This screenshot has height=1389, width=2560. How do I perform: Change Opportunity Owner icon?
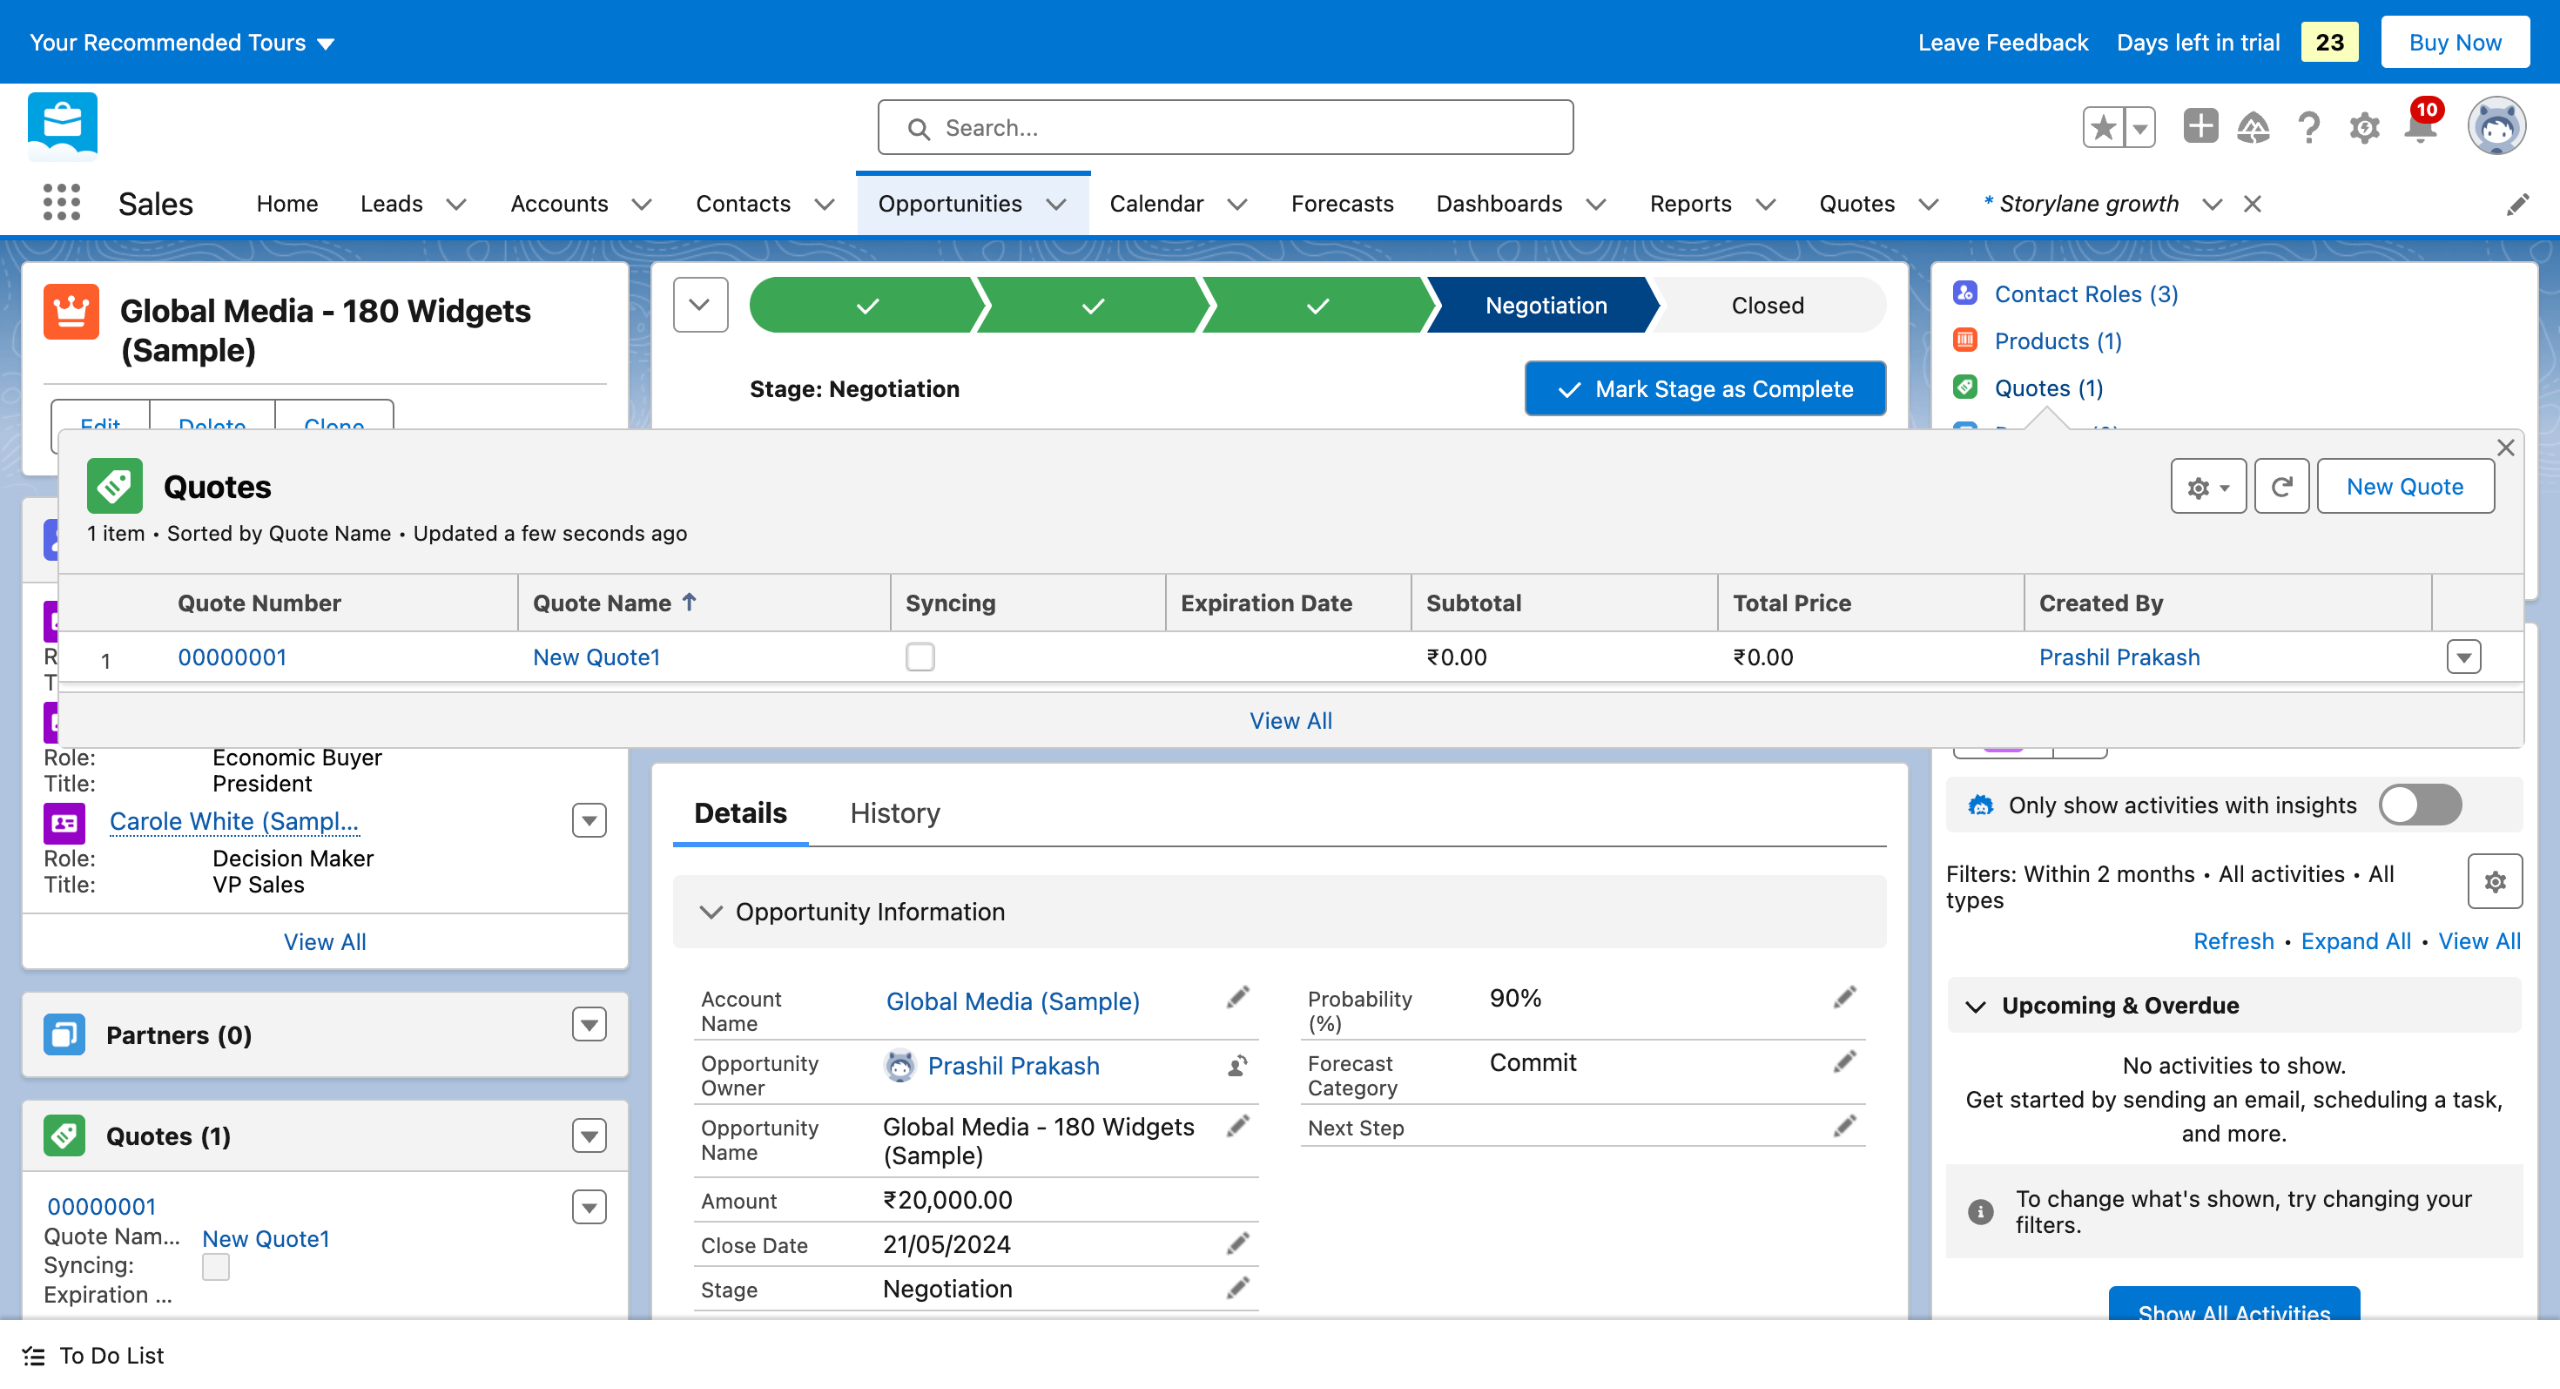click(1238, 1066)
